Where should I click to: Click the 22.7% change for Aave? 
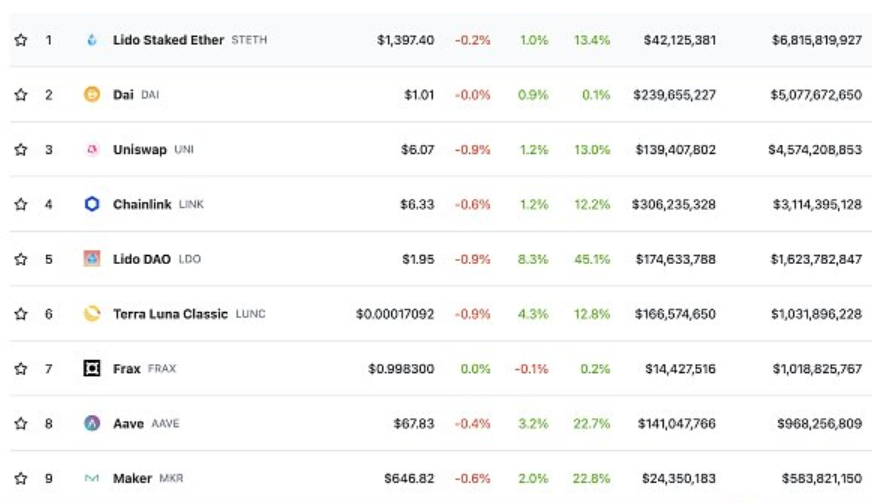point(592,423)
